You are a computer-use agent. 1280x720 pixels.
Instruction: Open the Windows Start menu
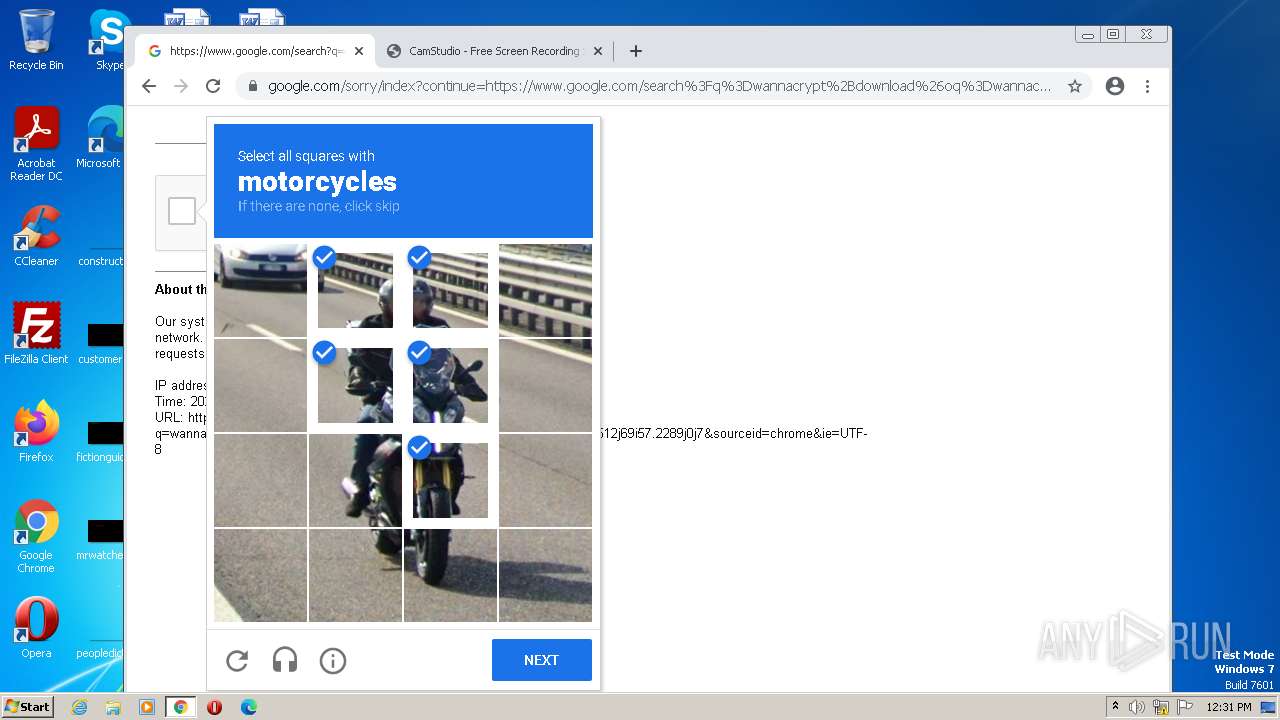pos(28,707)
